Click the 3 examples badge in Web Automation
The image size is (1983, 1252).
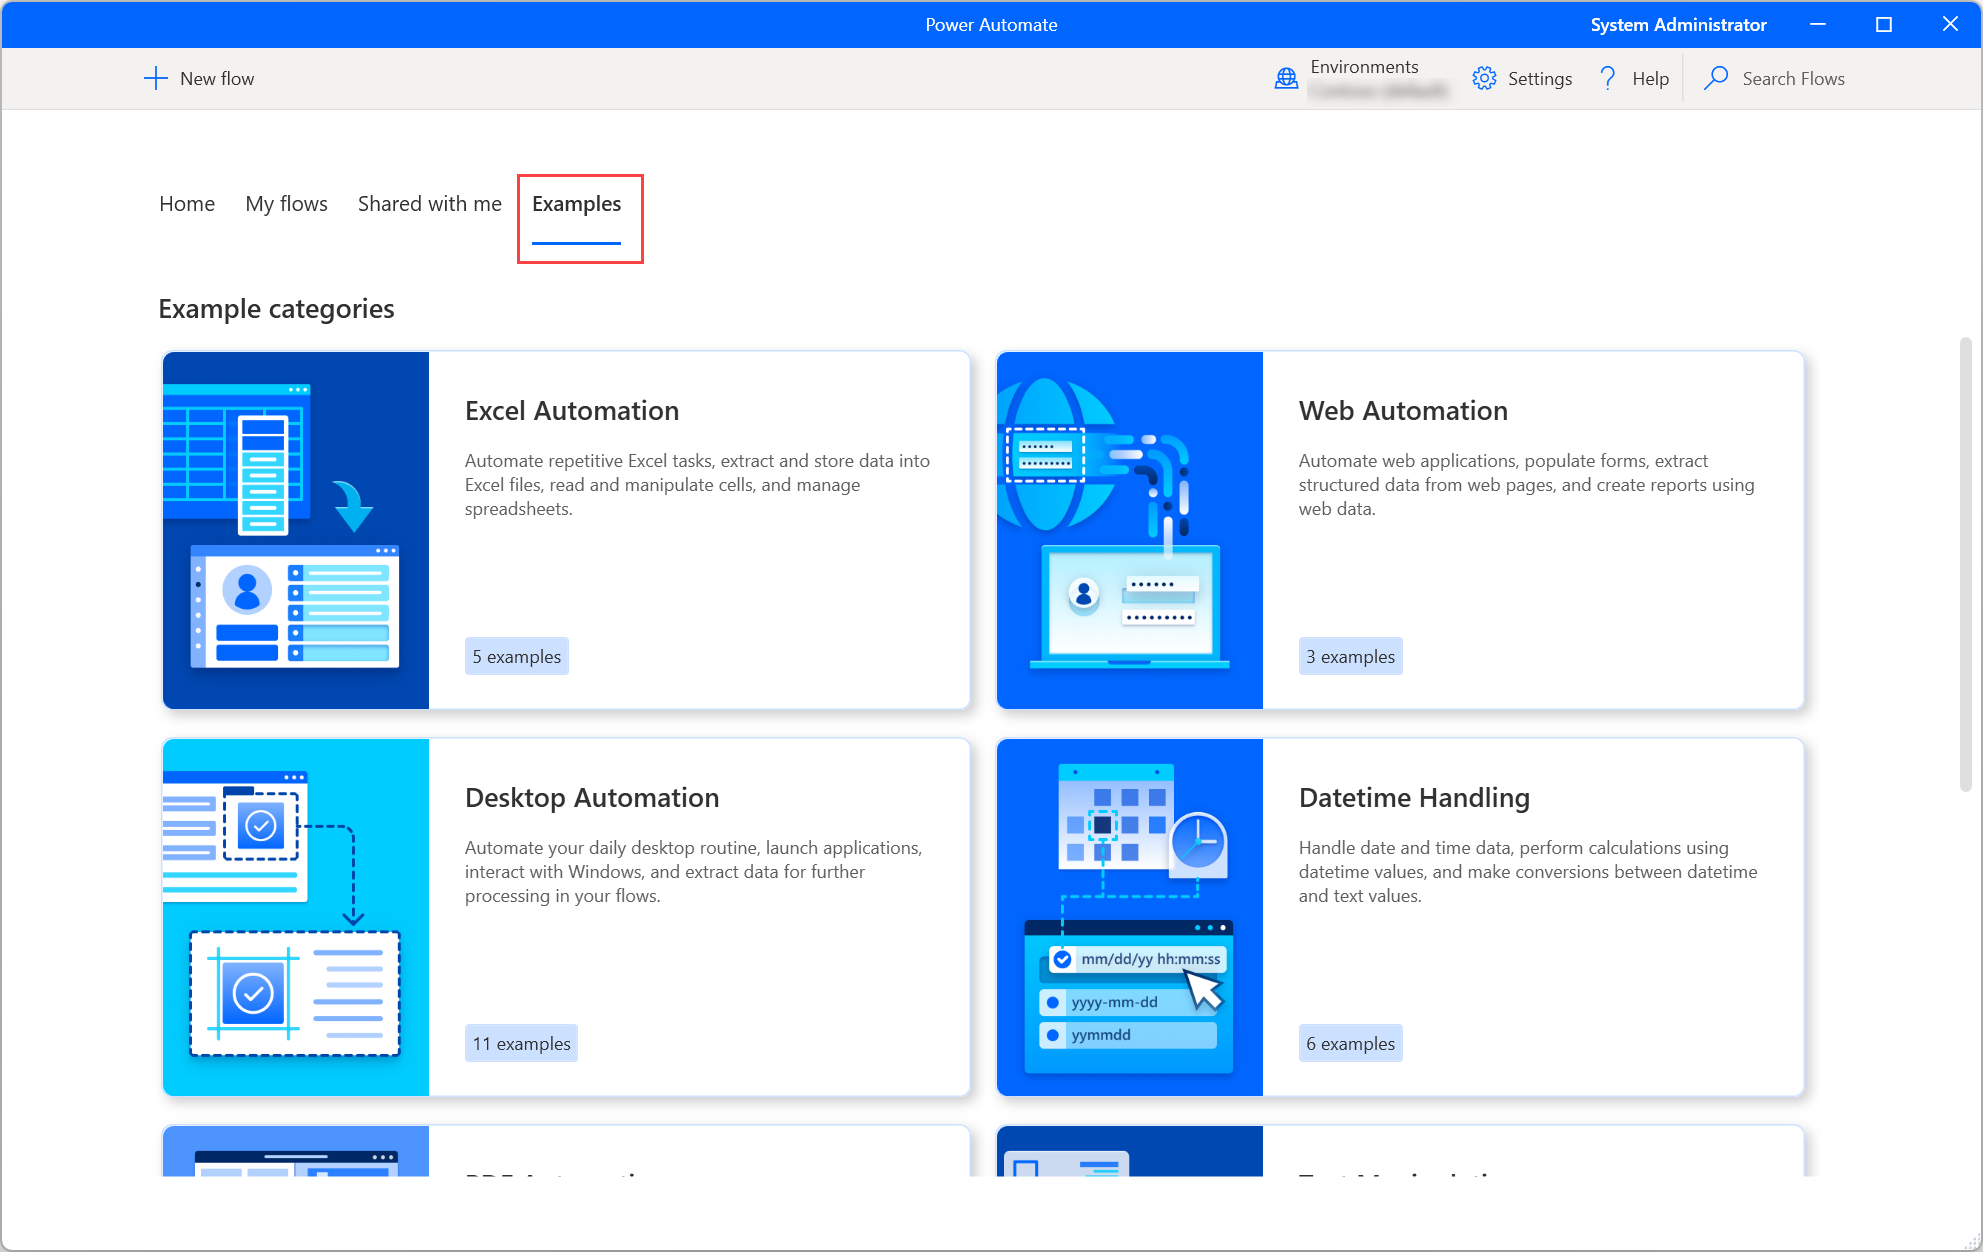coord(1347,656)
